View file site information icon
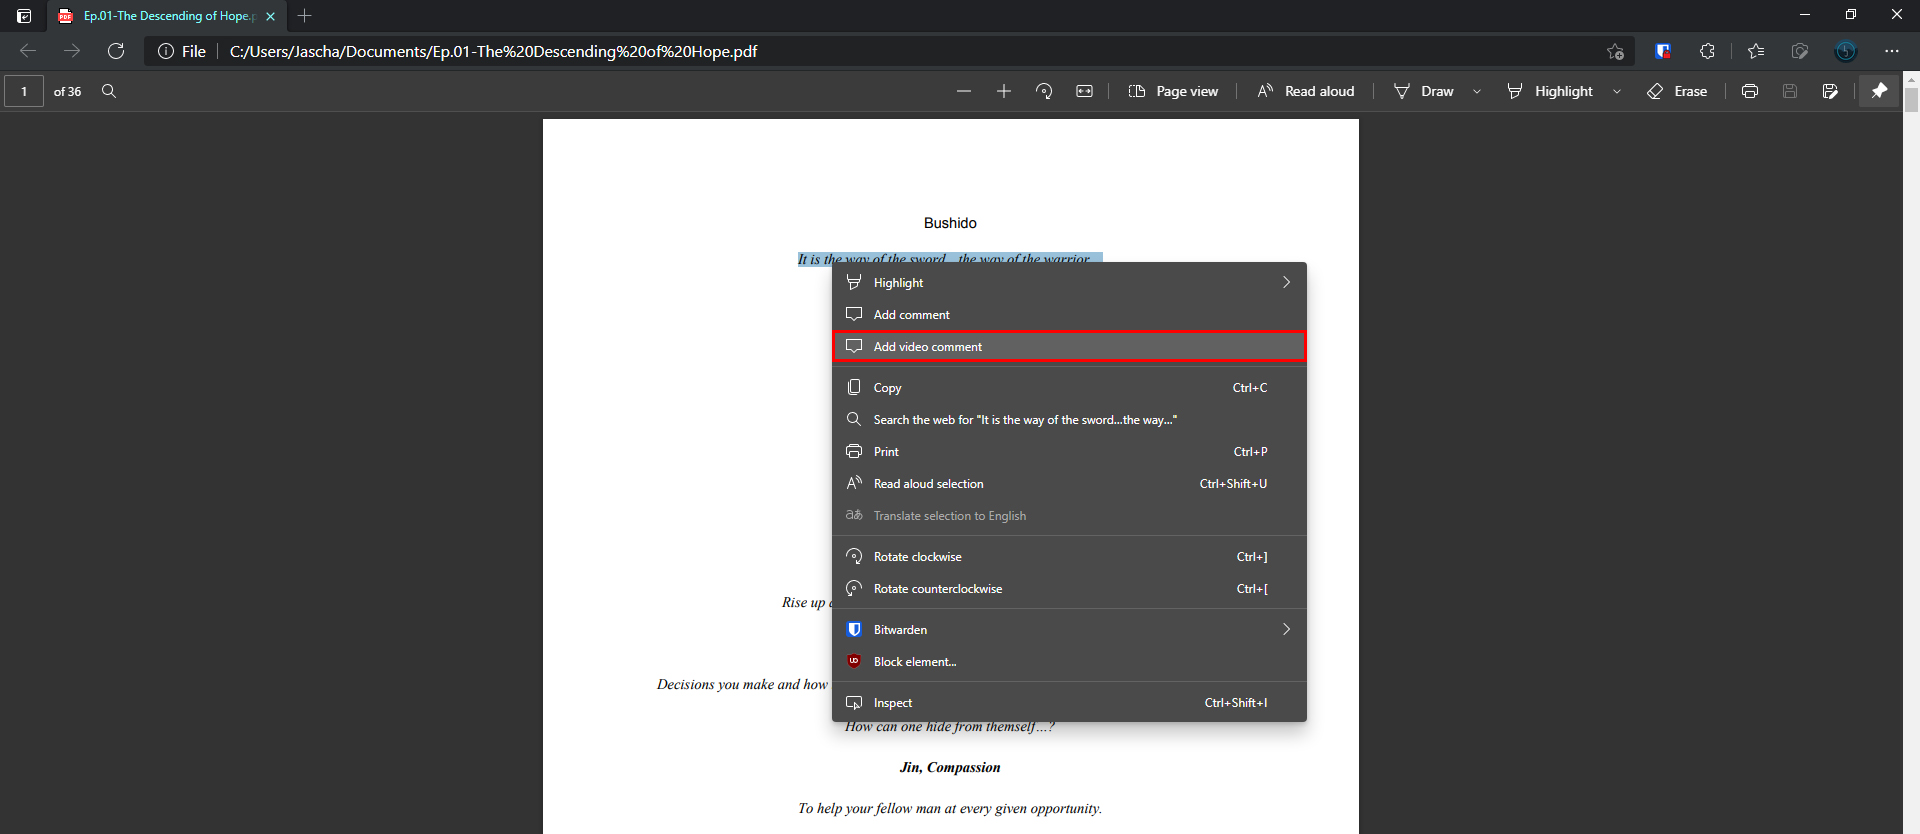The width and height of the screenshot is (1920, 834). coord(166,51)
